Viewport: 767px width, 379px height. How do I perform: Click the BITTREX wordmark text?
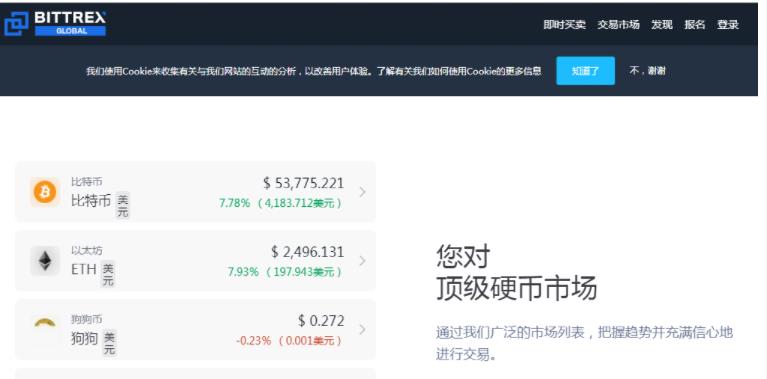coord(70,18)
